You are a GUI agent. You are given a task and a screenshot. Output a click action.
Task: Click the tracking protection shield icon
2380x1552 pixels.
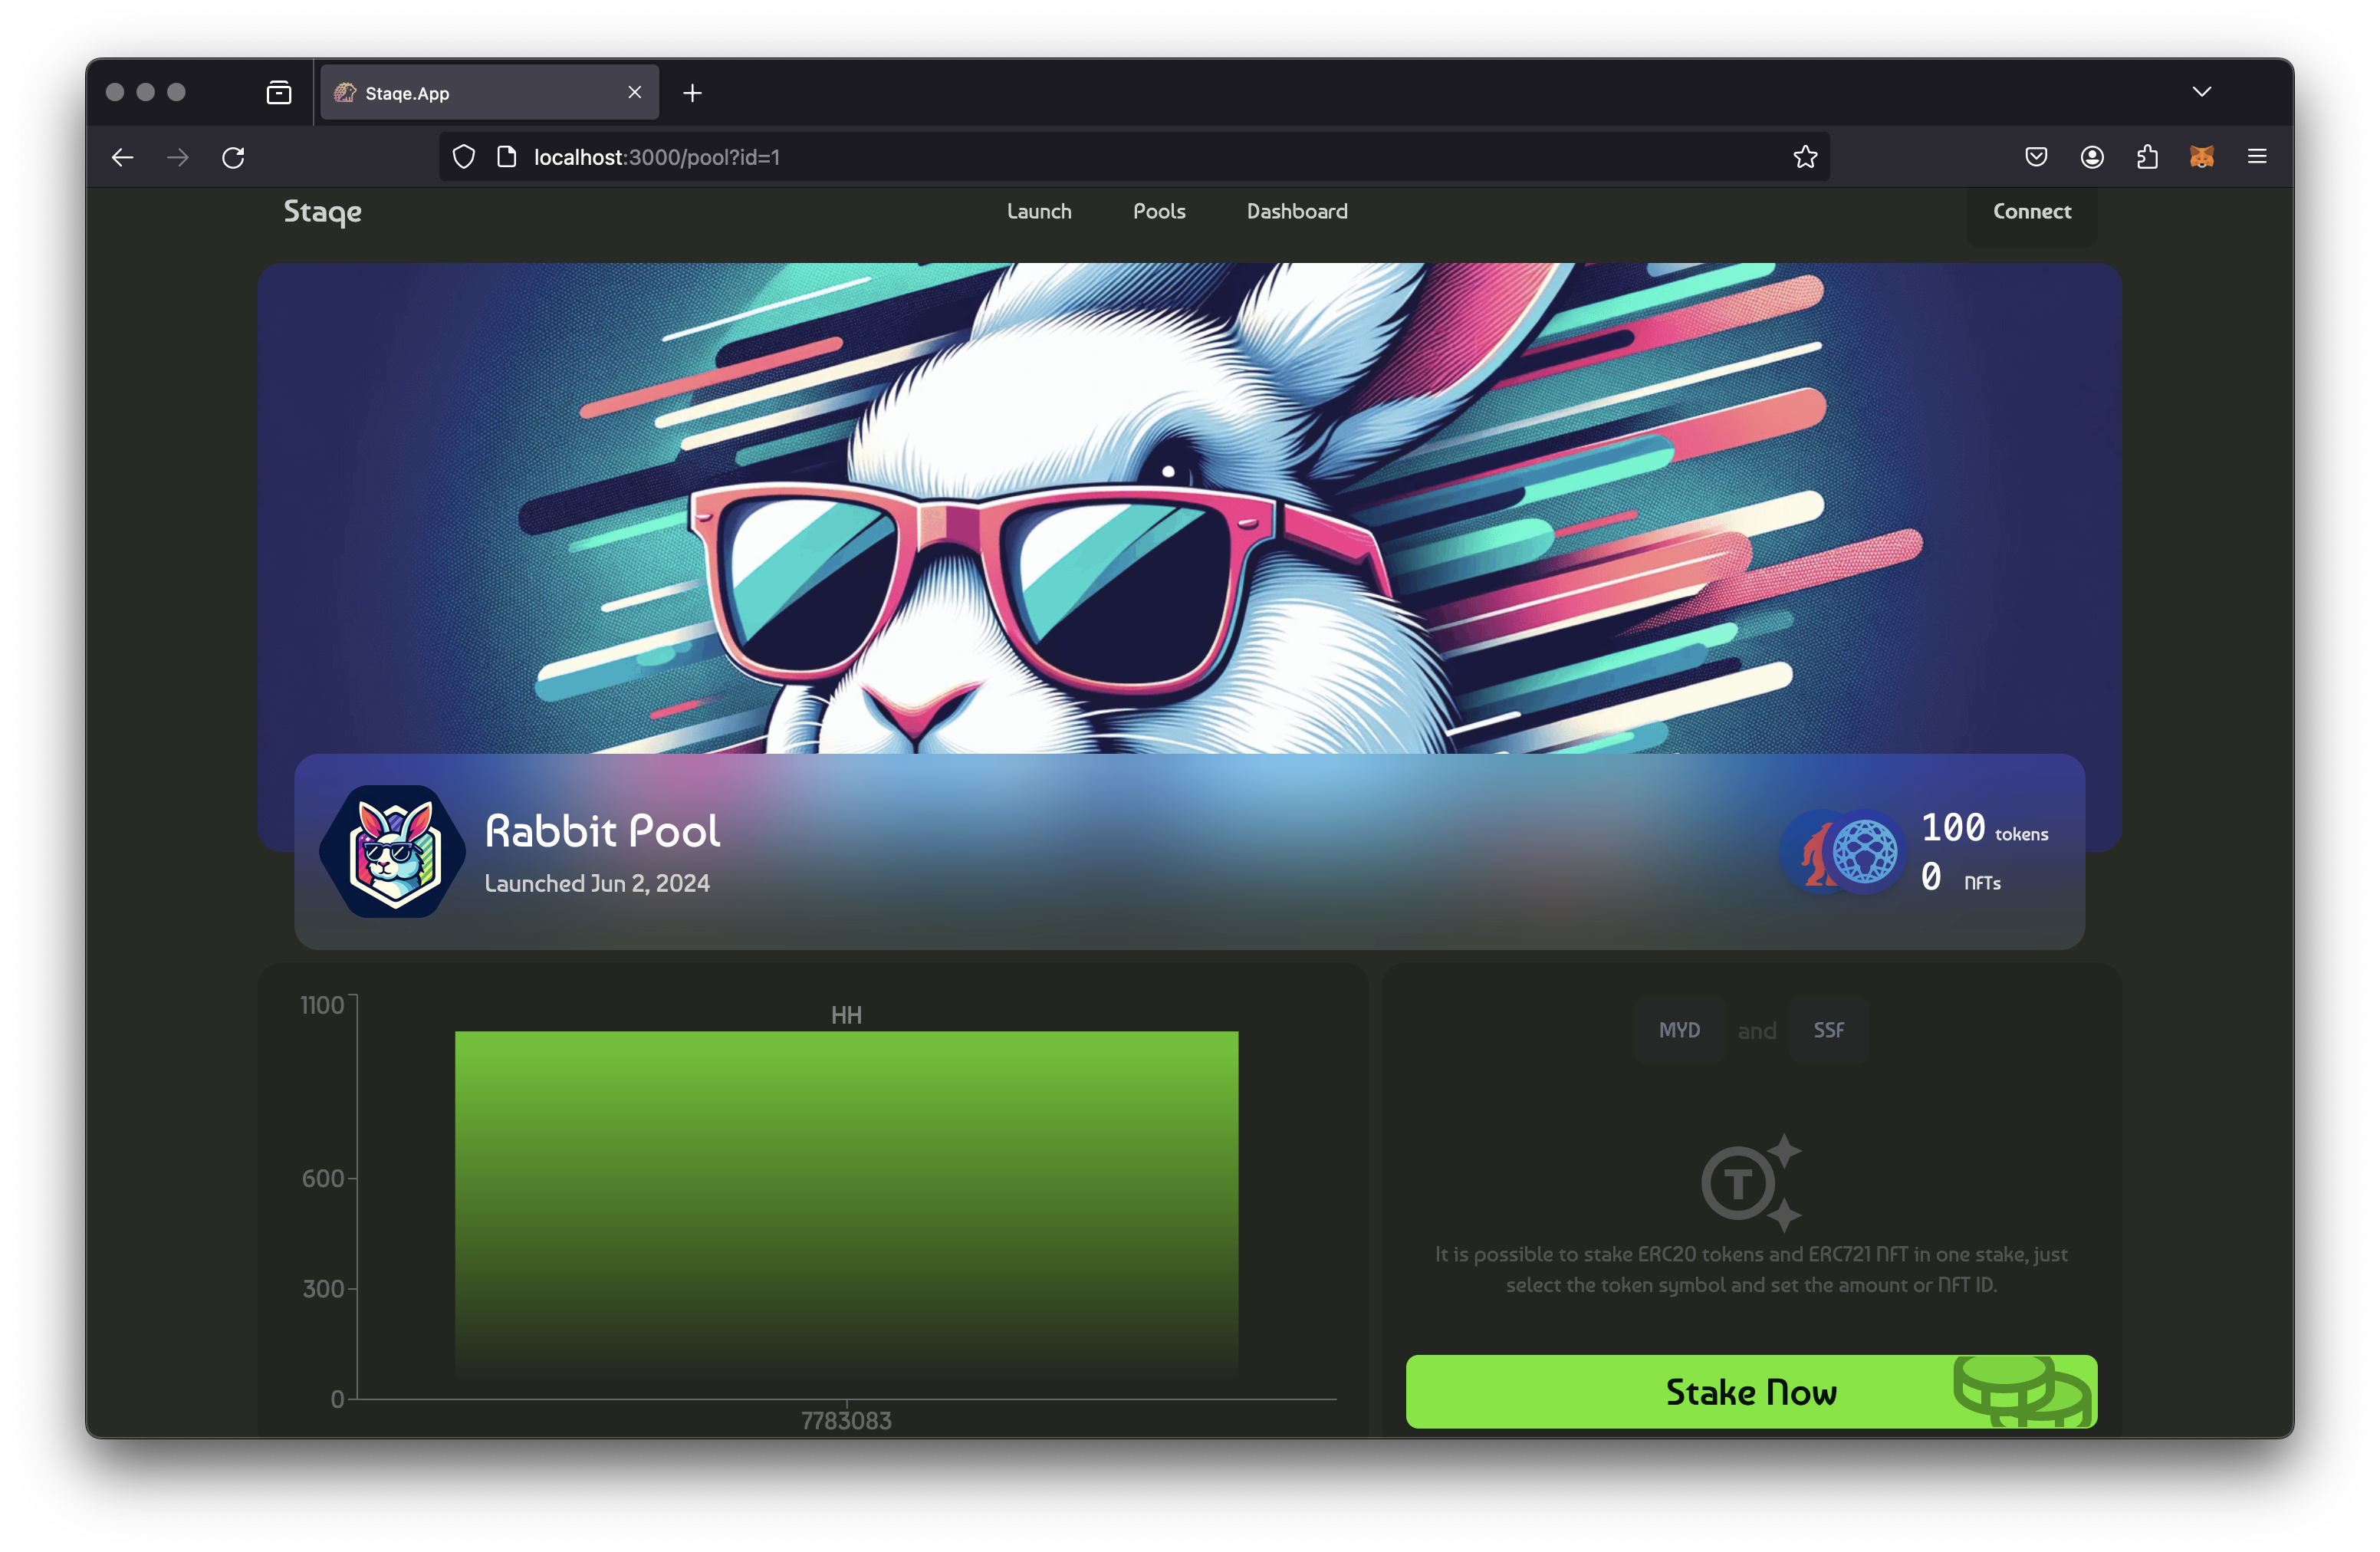464,157
